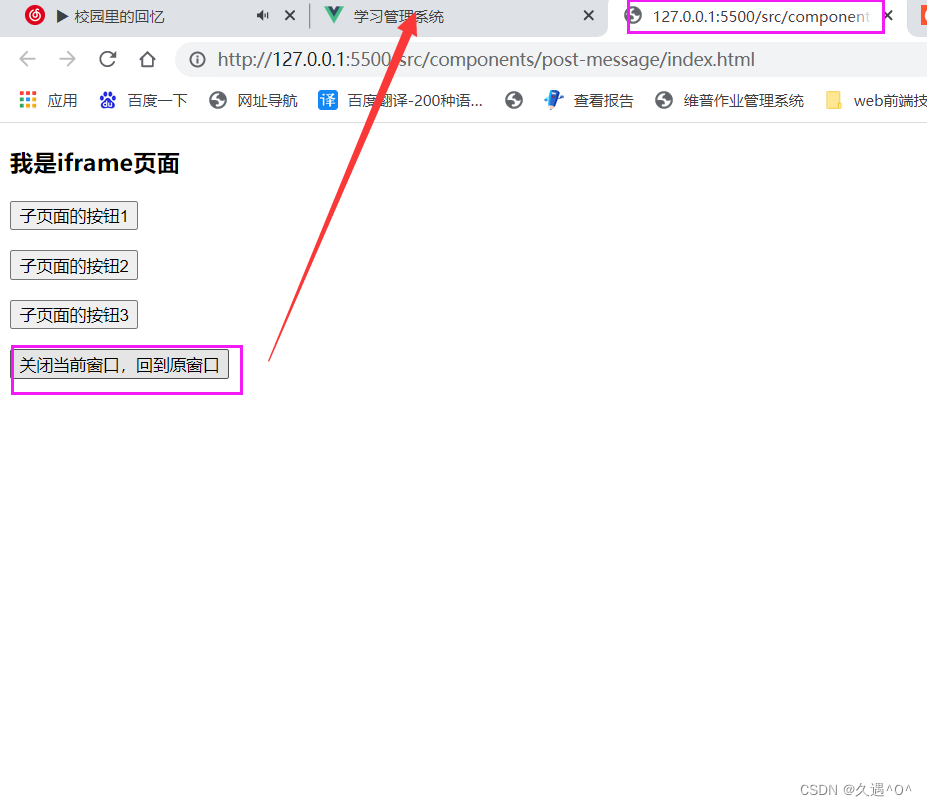Click the Vue icon on 学习管理系统 tab
Viewport: 927px width, 806px height.
pyautogui.click(x=333, y=16)
